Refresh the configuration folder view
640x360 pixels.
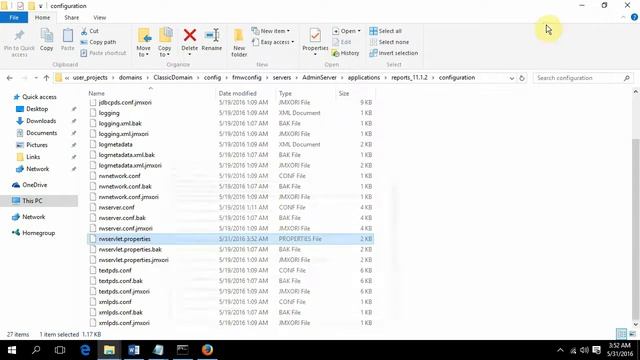tap(522, 78)
